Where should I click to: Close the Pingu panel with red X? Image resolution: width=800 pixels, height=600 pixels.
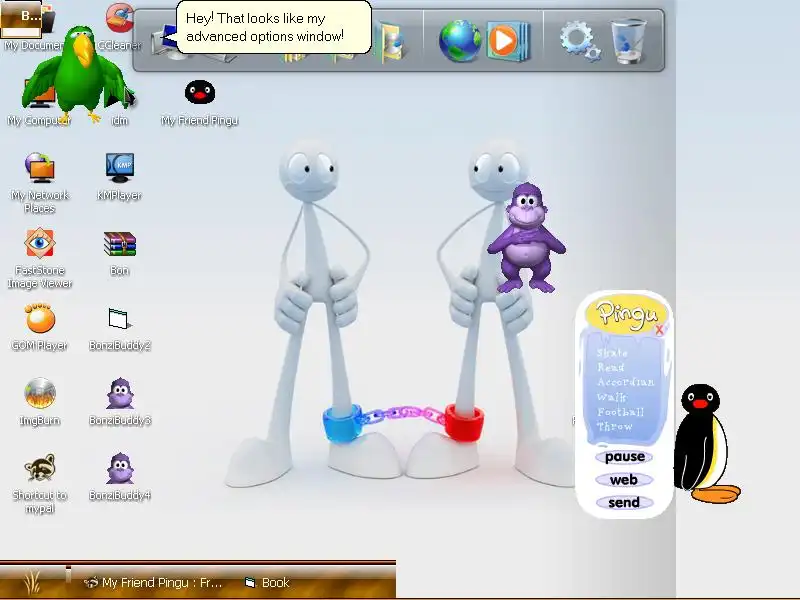(x=659, y=330)
